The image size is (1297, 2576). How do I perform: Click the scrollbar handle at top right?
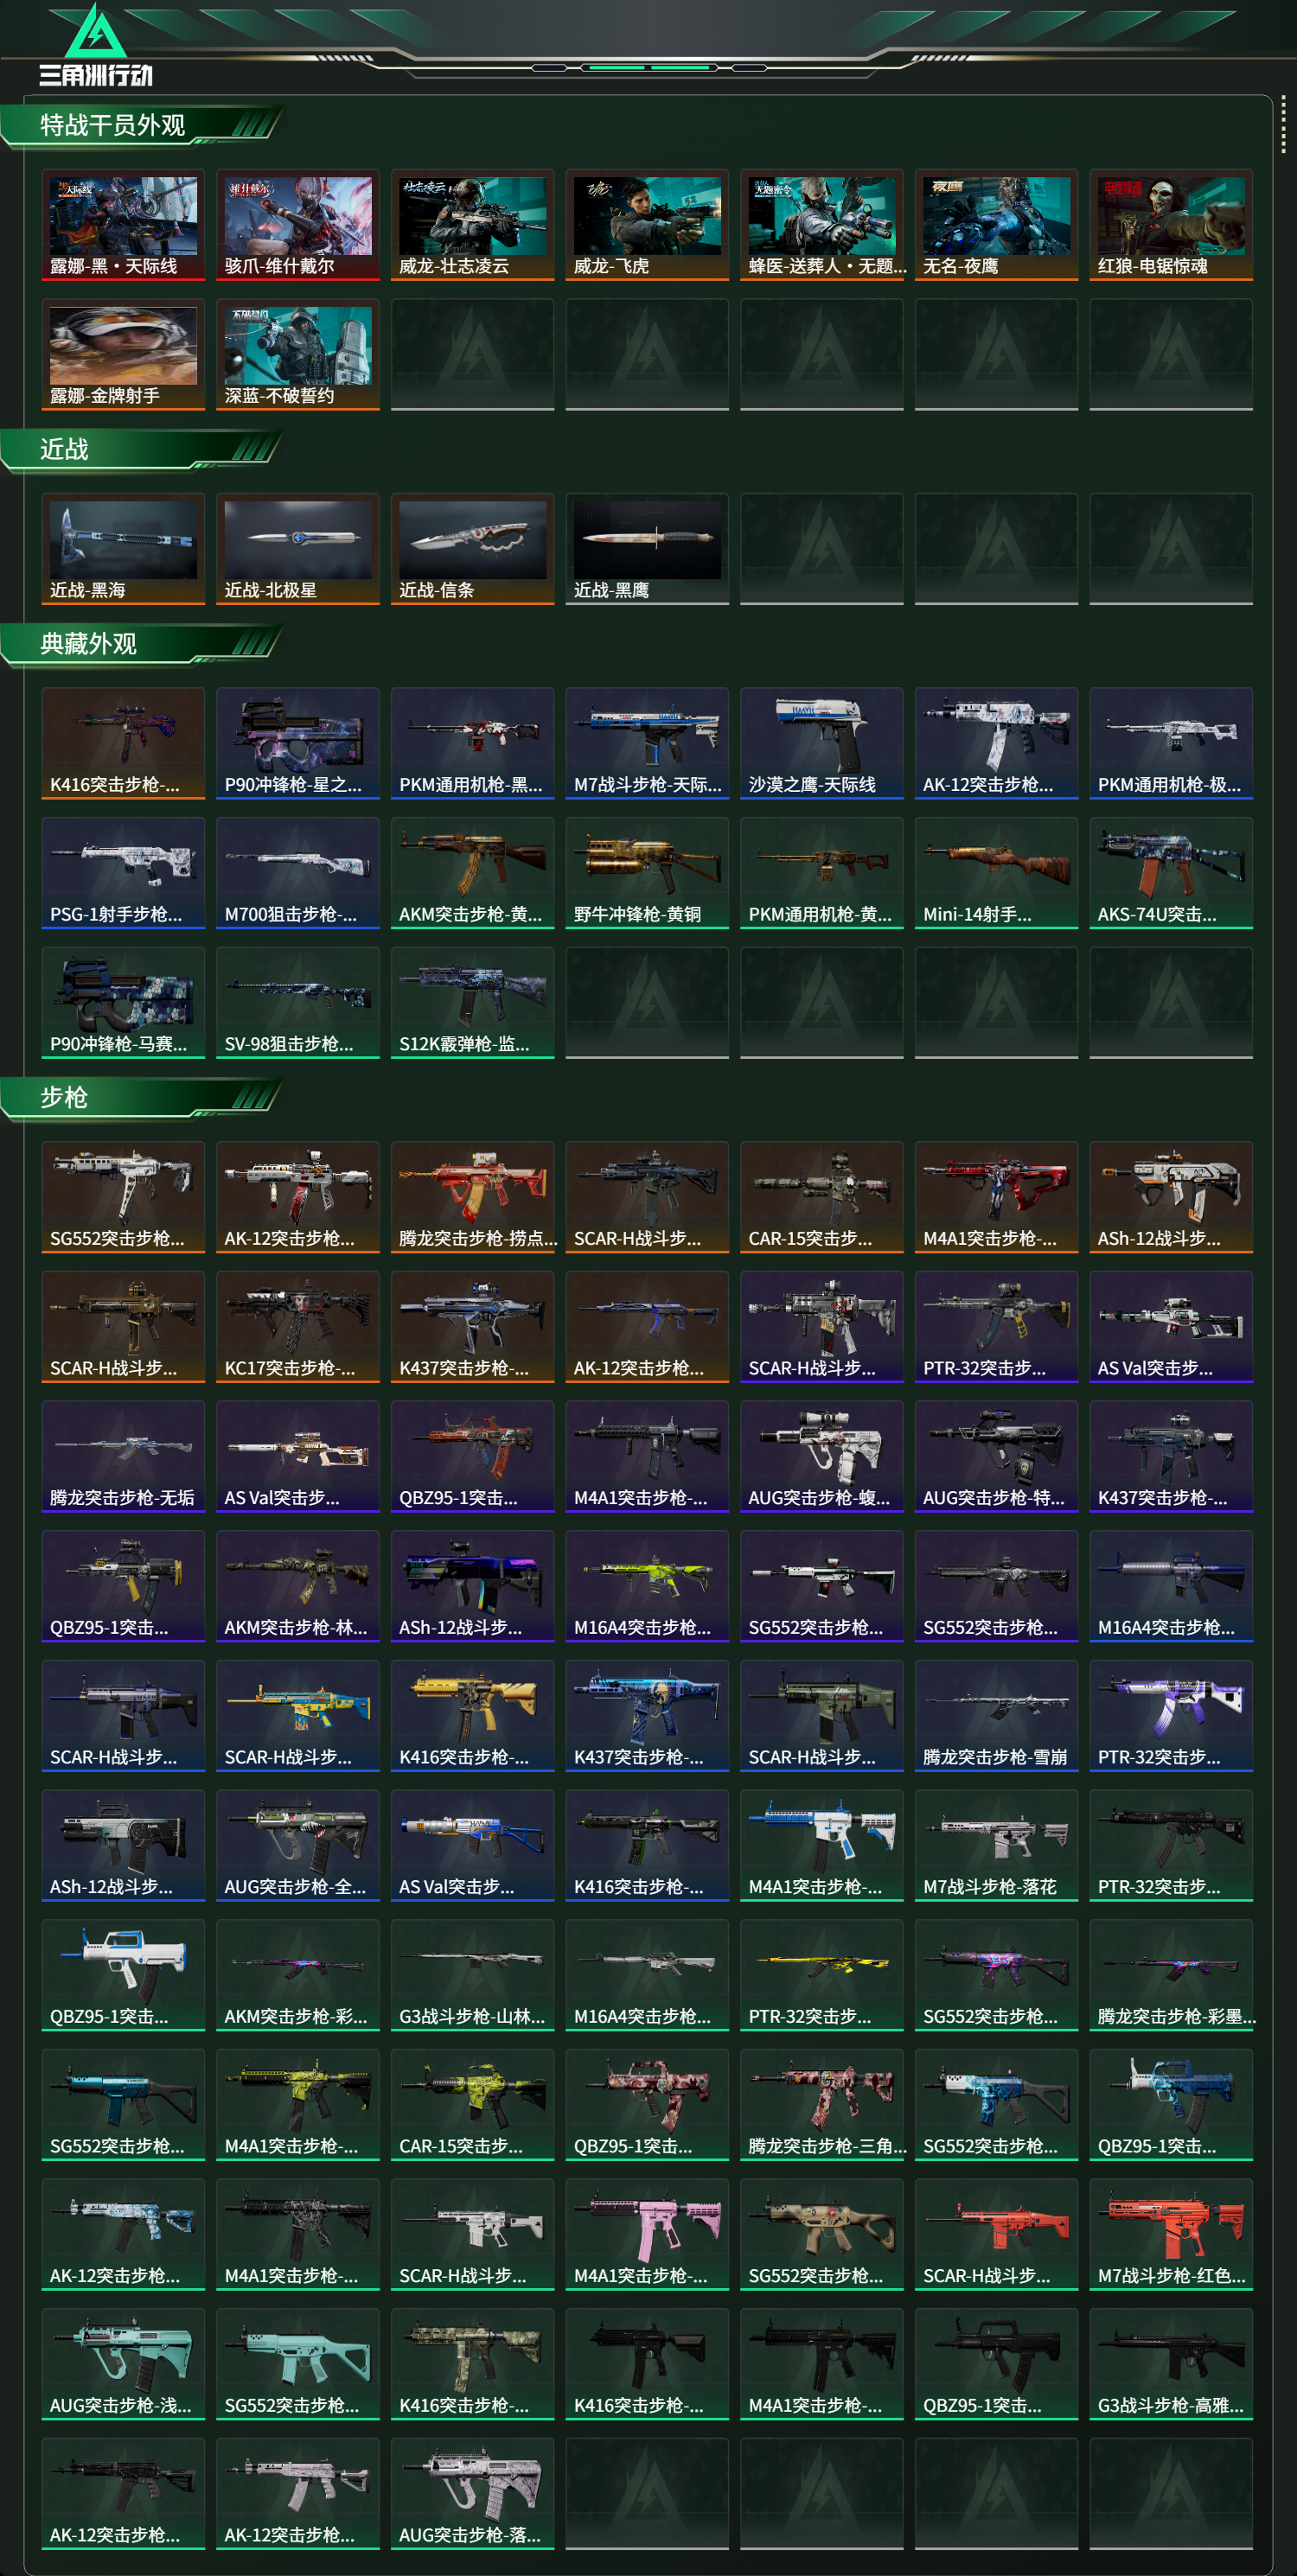(1283, 126)
